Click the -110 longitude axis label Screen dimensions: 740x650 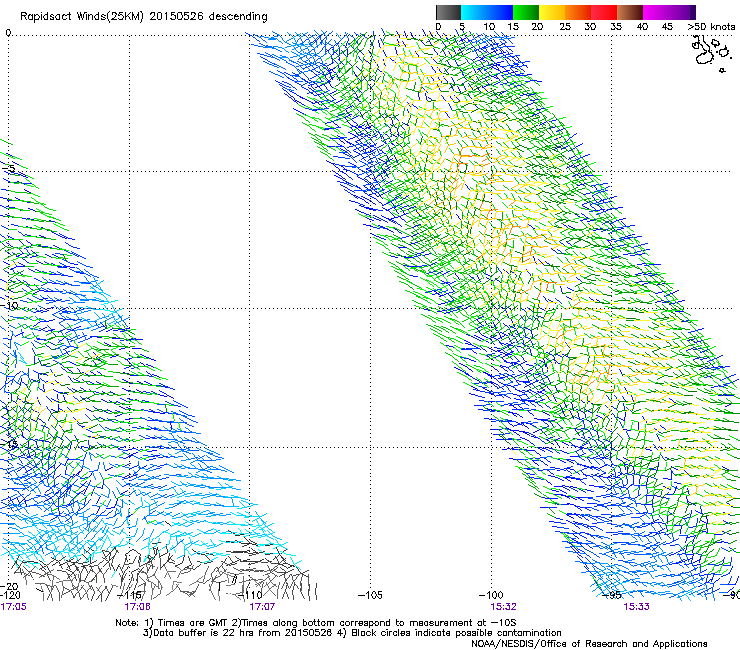click(x=250, y=595)
